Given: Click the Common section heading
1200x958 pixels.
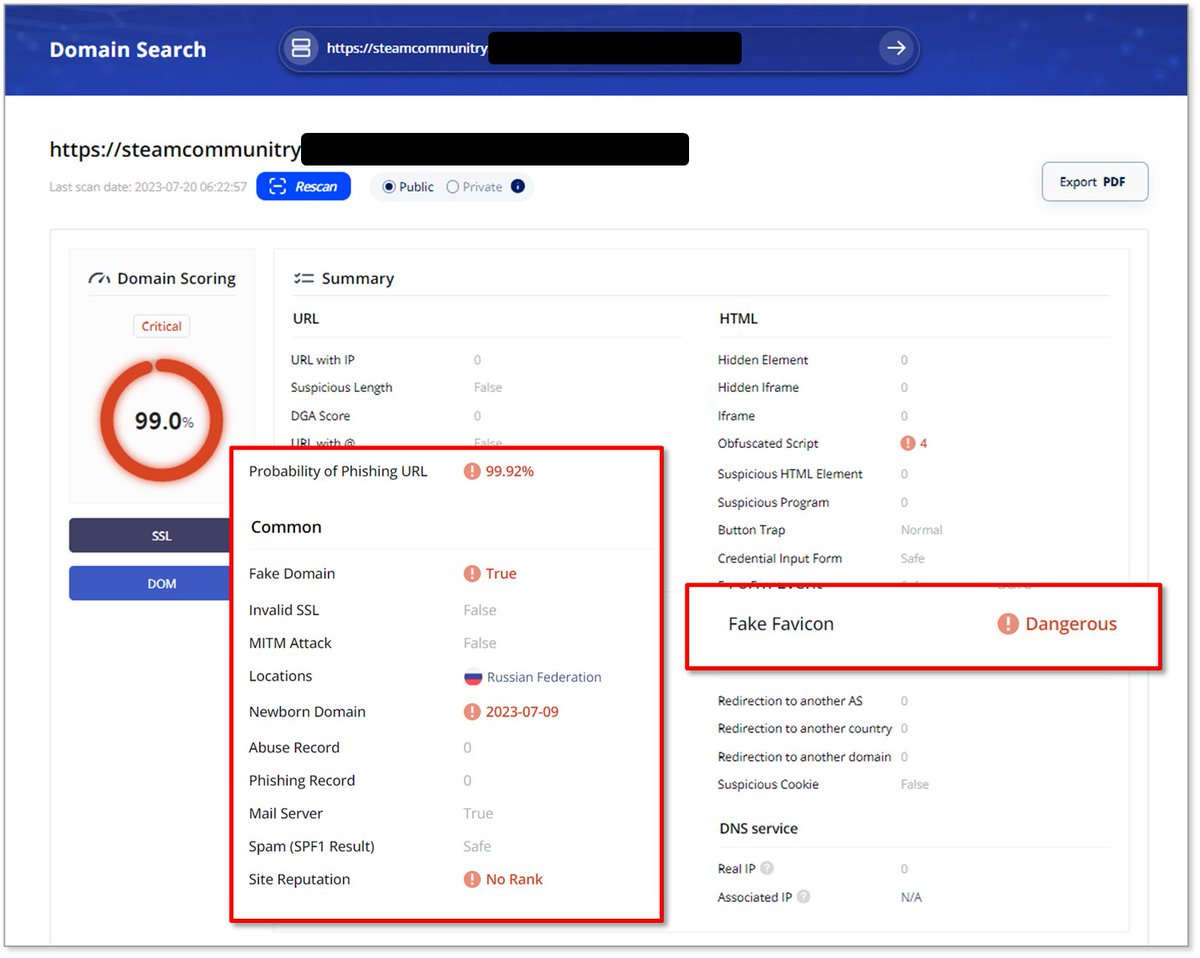Looking at the screenshot, I should pos(286,528).
